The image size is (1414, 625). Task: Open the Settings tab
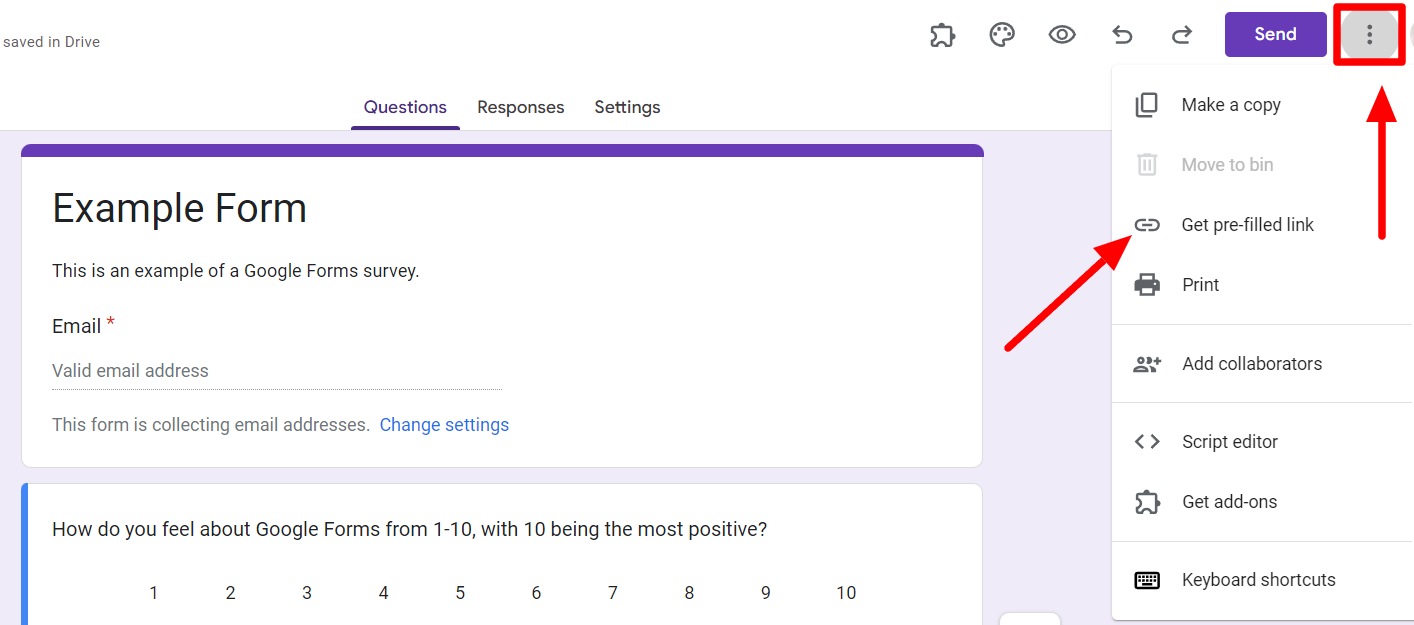click(x=627, y=107)
